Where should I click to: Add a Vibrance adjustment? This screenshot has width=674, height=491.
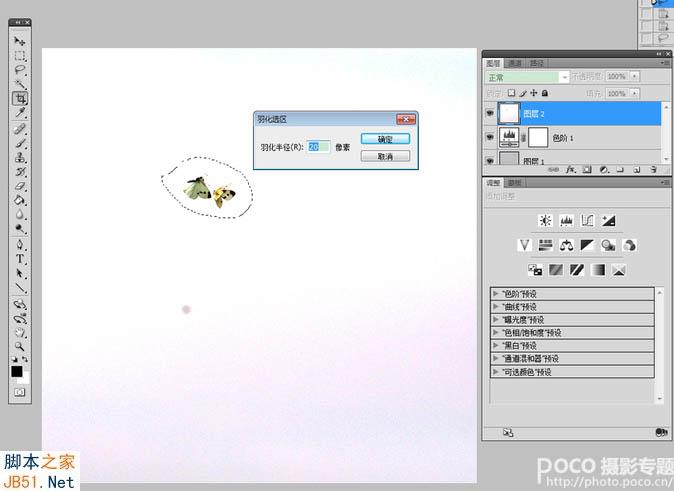[x=524, y=246]
